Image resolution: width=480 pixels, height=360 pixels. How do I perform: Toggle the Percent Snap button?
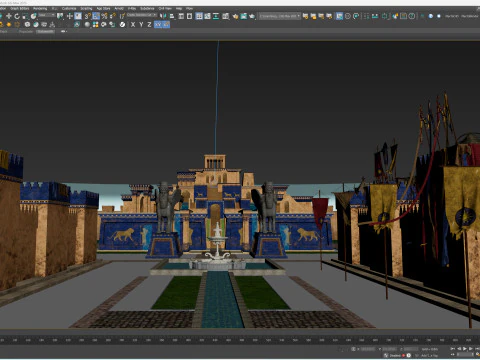(x=104, y=16)
